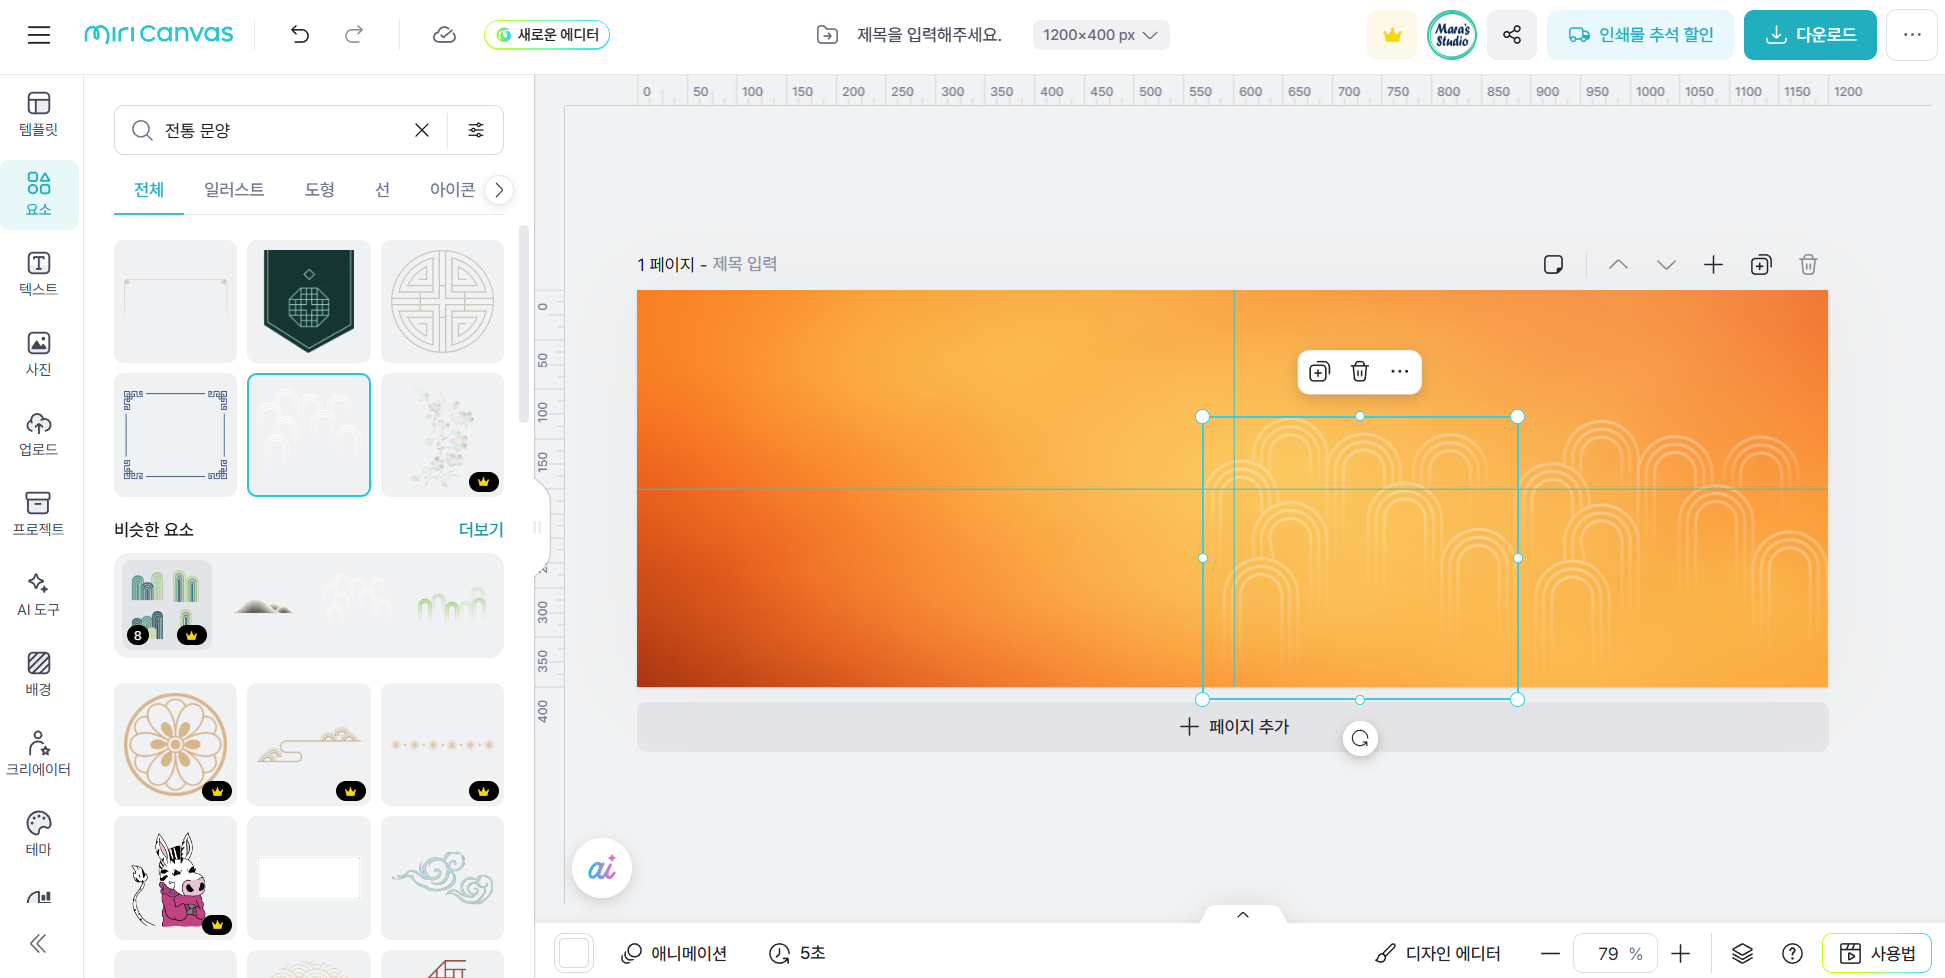Expand more element category tabs with chevron
Screen dimensions: 1945x978
[x=499, y=189]
